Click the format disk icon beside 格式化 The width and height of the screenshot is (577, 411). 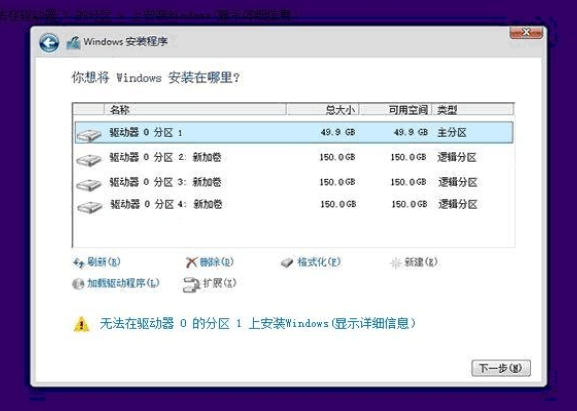287,263
